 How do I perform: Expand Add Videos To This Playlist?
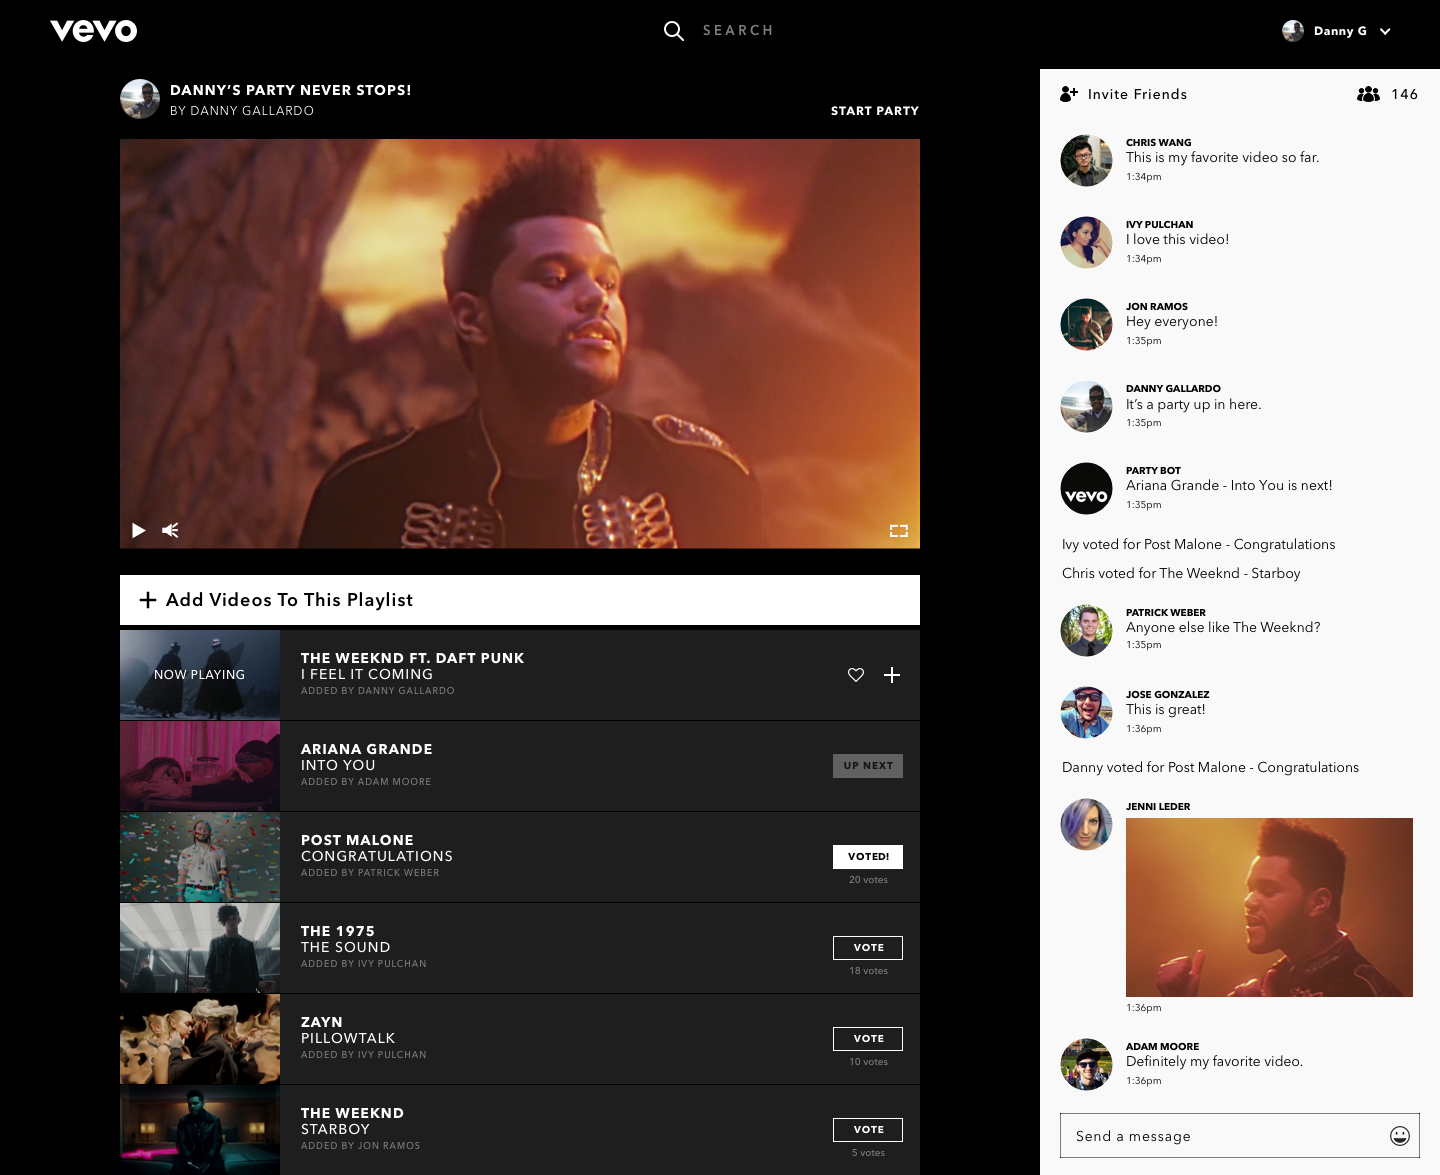click(280, 600)
